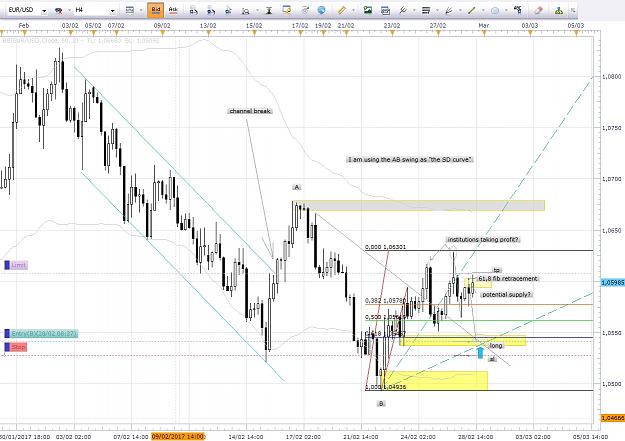Click the time axis marker under 17/02

300,34
